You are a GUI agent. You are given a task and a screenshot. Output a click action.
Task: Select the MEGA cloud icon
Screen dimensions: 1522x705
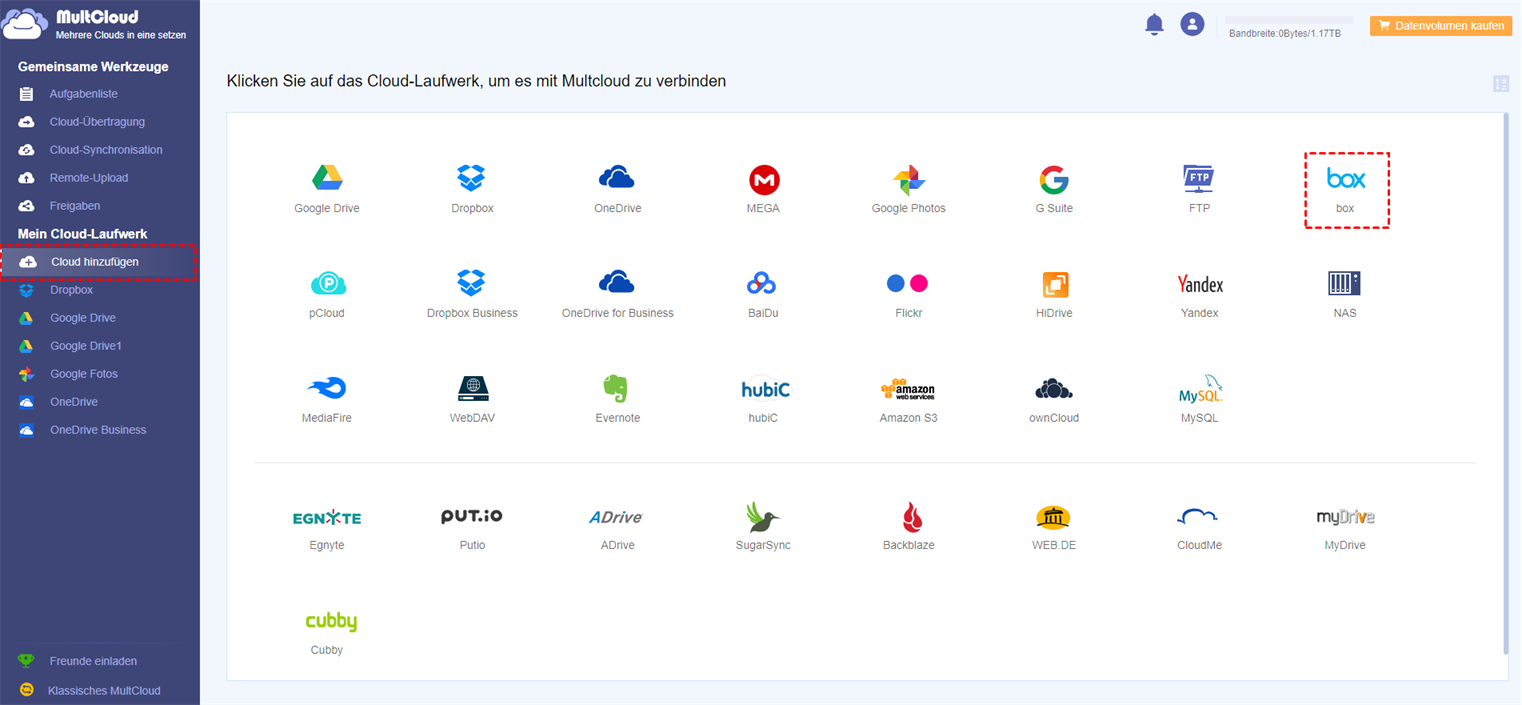[x=764, y=180]
